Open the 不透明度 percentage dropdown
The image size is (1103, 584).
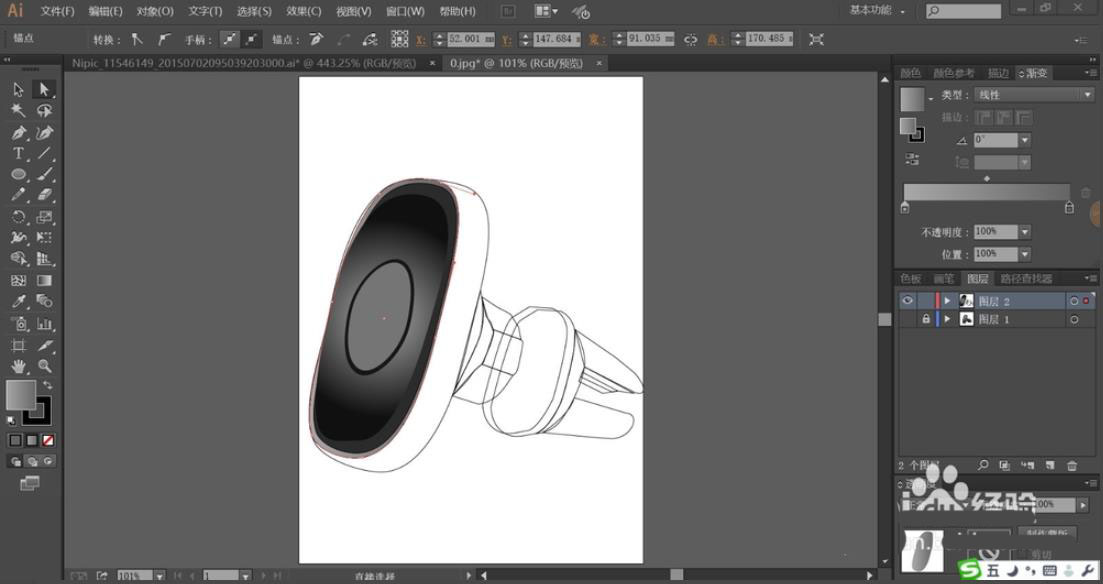[x=1025, y=231]
